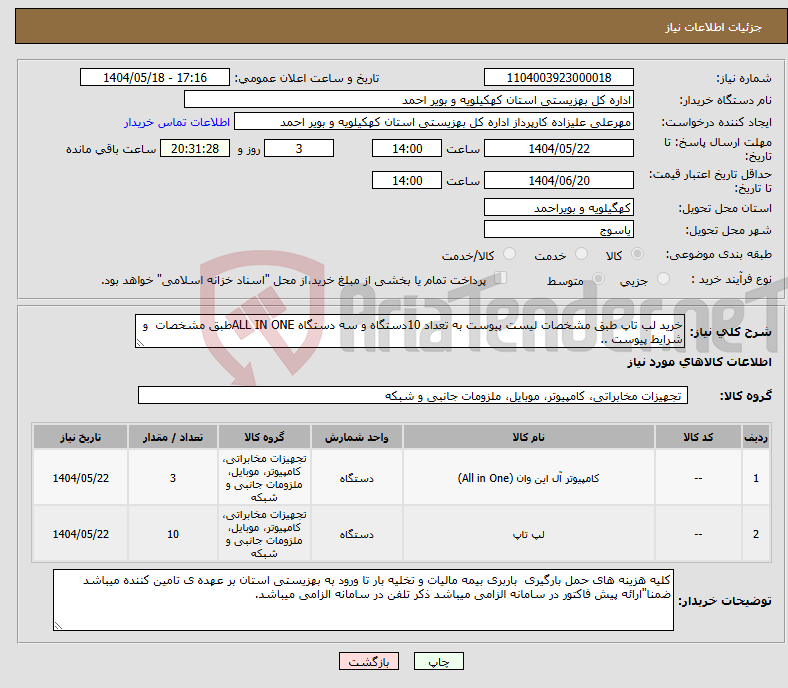Click the delivery city field یاسوج
788x688 pixels.
tap(559, 230)
